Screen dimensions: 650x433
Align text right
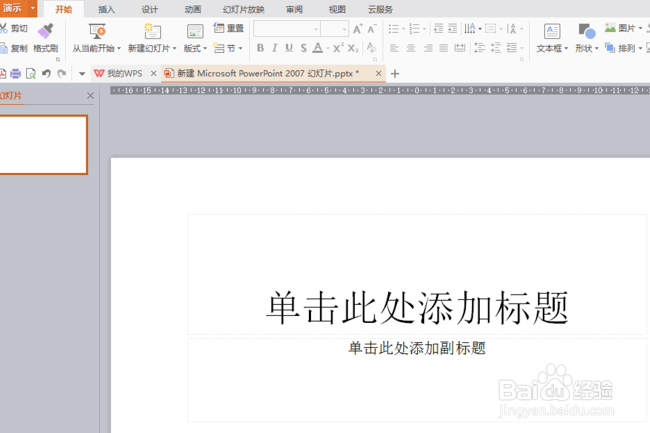tap(428, 48)
